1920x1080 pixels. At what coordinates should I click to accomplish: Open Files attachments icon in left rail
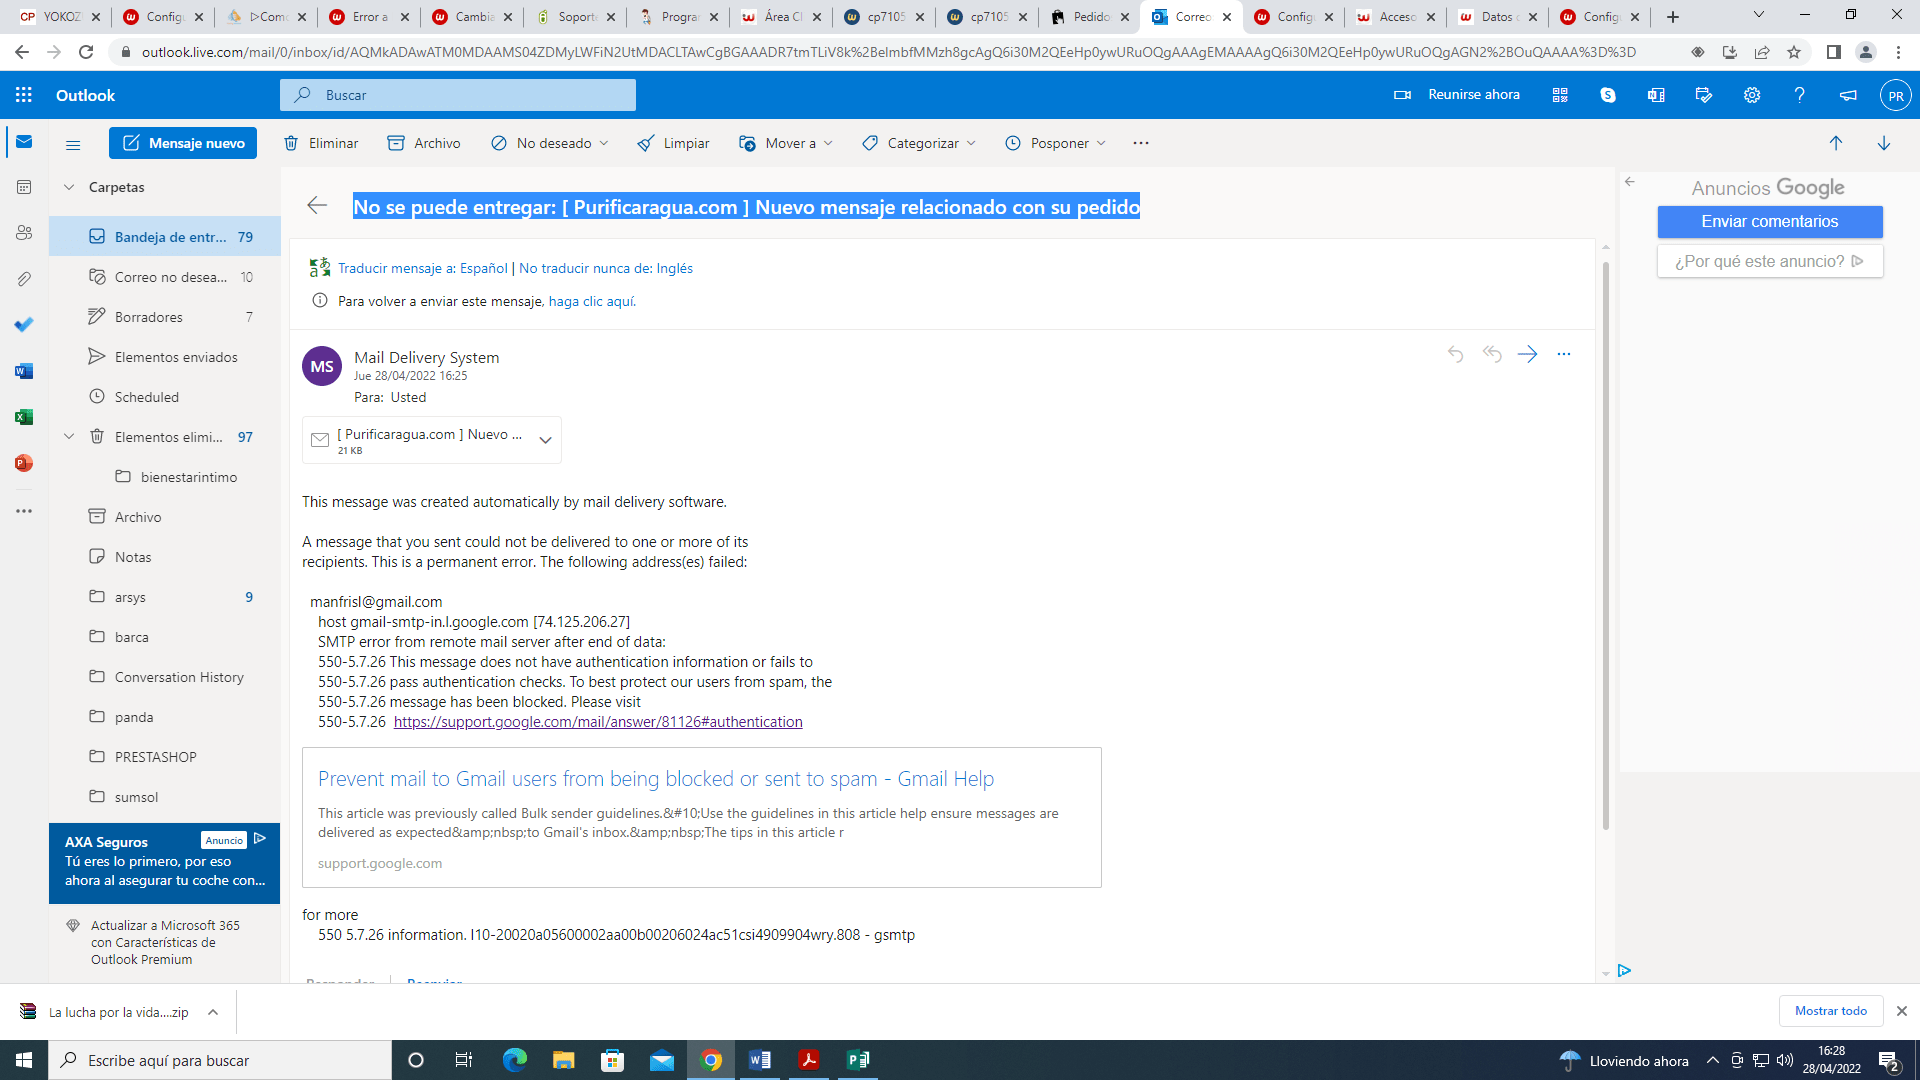tap(24, 279)
